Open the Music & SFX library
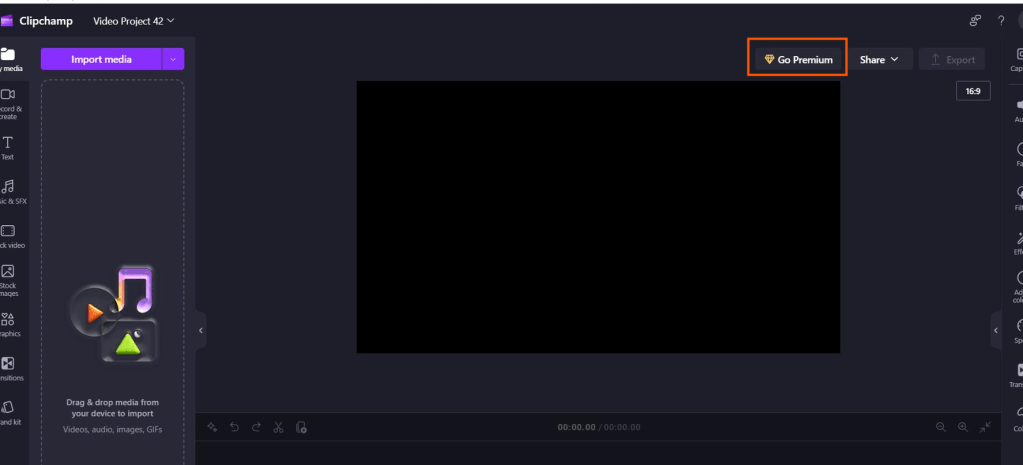The image size is (1023, 465). 8,191
